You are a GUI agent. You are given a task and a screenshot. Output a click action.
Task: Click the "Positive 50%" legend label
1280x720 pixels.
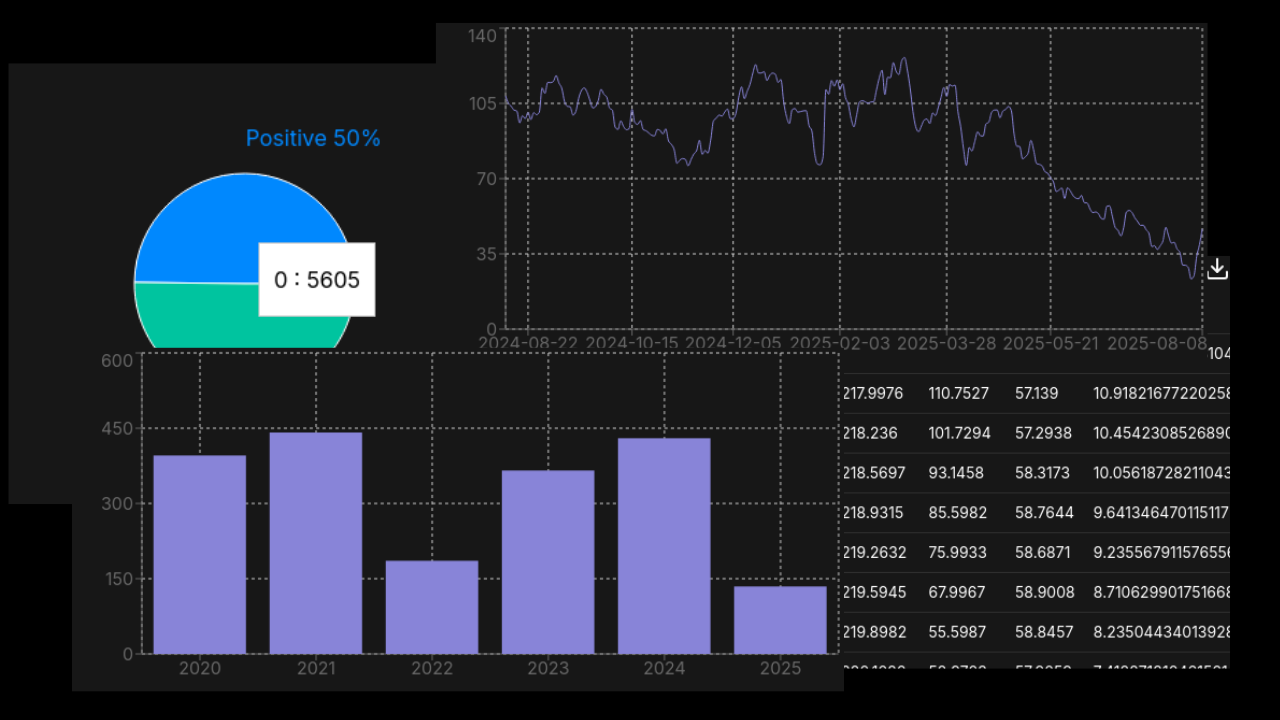tap(313, 138)
